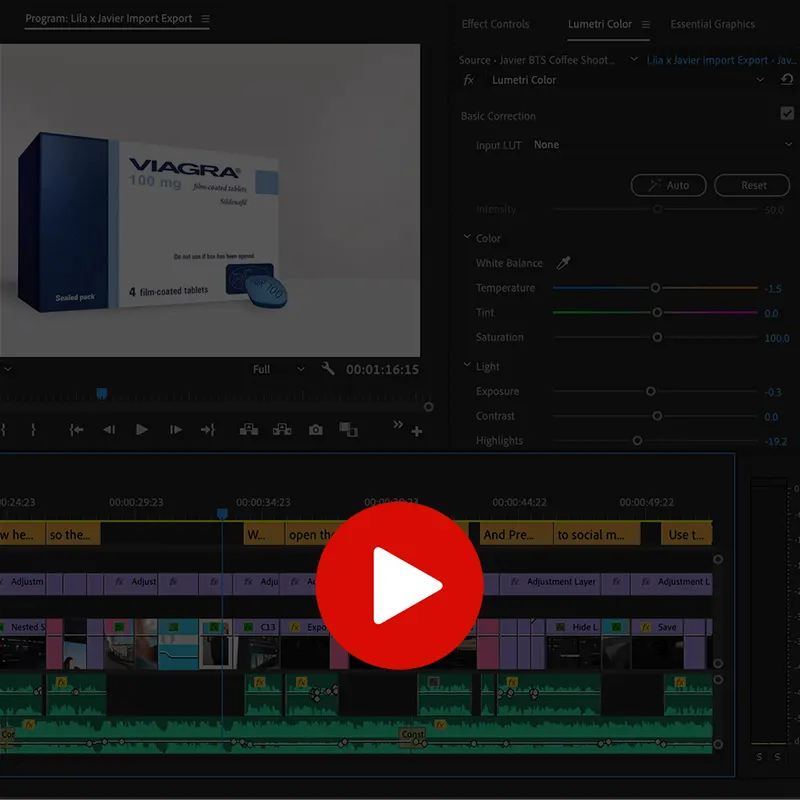The image size is (800, 800).
Task: Click the Saturation value 100.0
Action: click(x=777, y=338)
